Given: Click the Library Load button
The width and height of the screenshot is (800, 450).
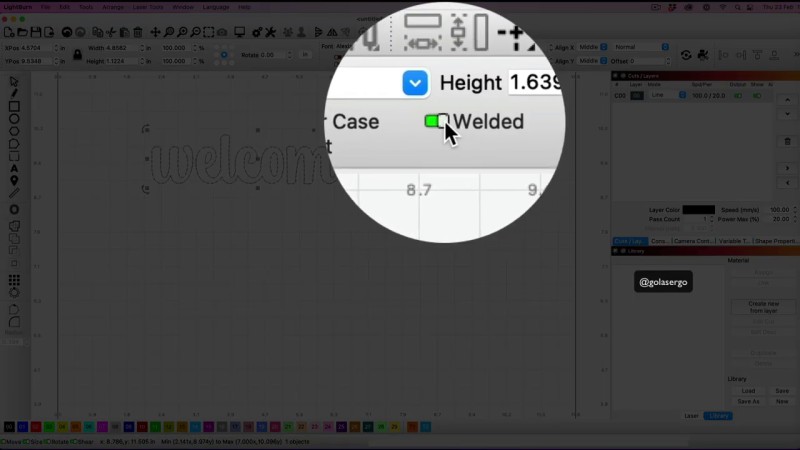Looking at the screenshot, I should tap(748, 391).
